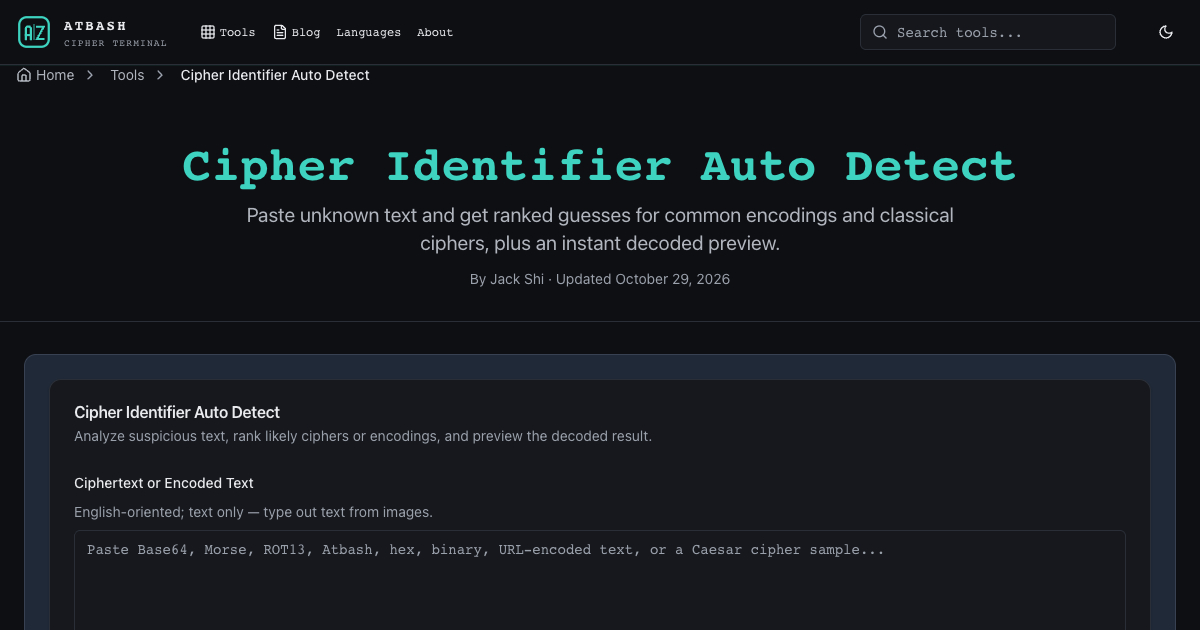Go to the About page

435,32
